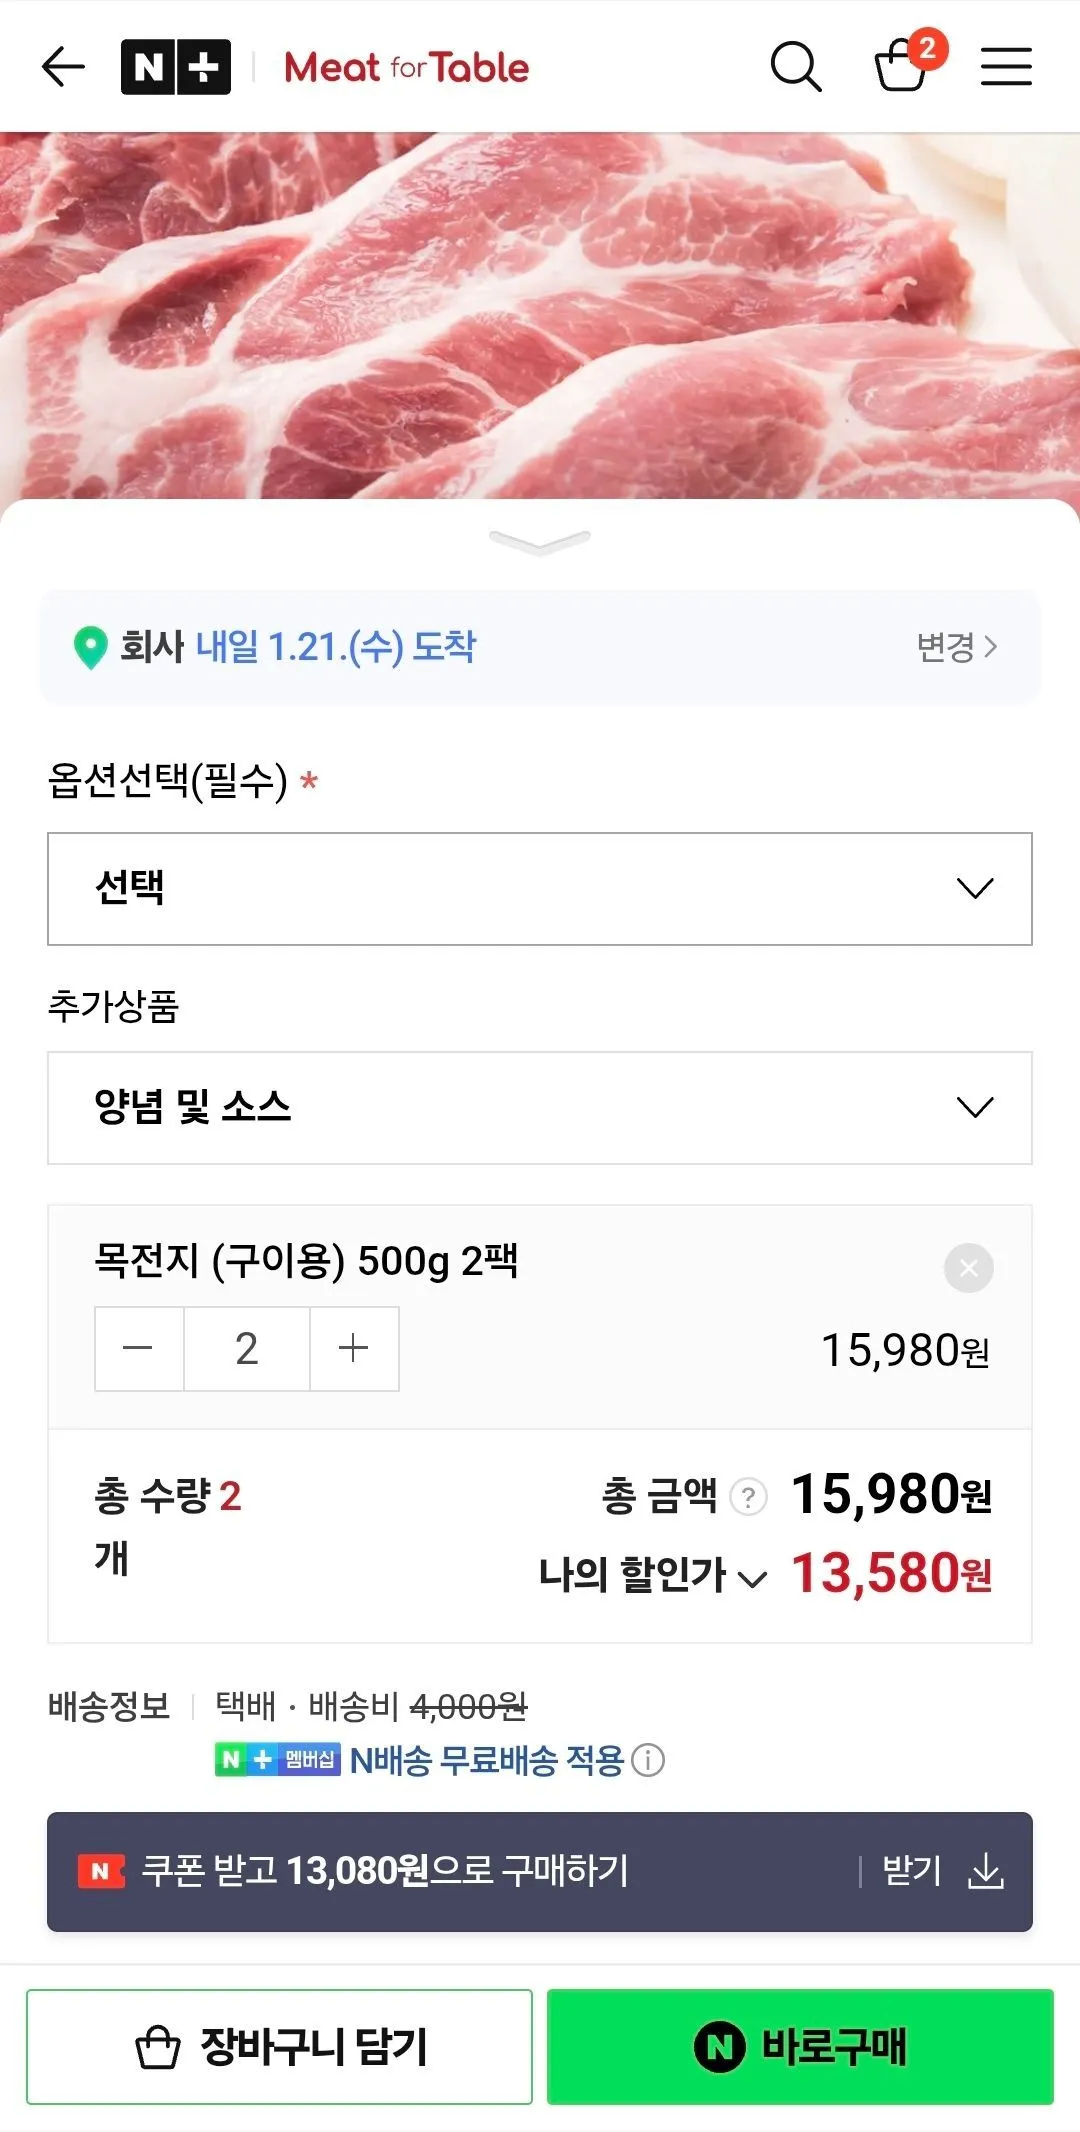Open the search magnifier icon
The image size is (1080, 2132).
coord(796,68)
